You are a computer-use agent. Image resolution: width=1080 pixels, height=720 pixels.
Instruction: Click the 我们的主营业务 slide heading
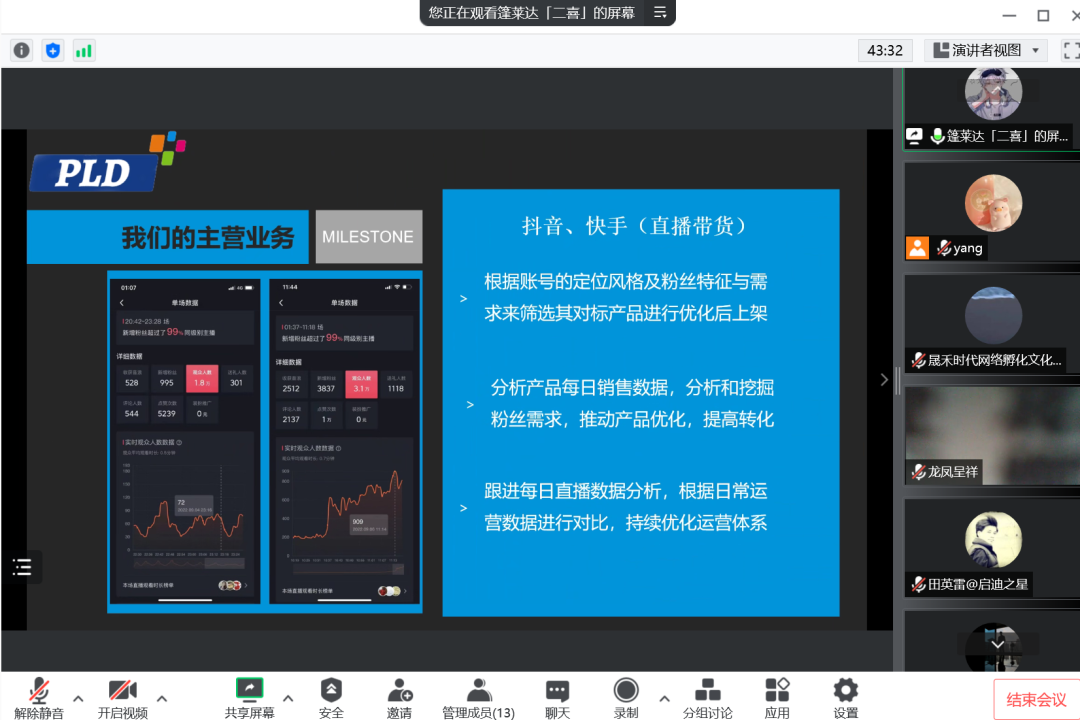(x=208, y=238)
